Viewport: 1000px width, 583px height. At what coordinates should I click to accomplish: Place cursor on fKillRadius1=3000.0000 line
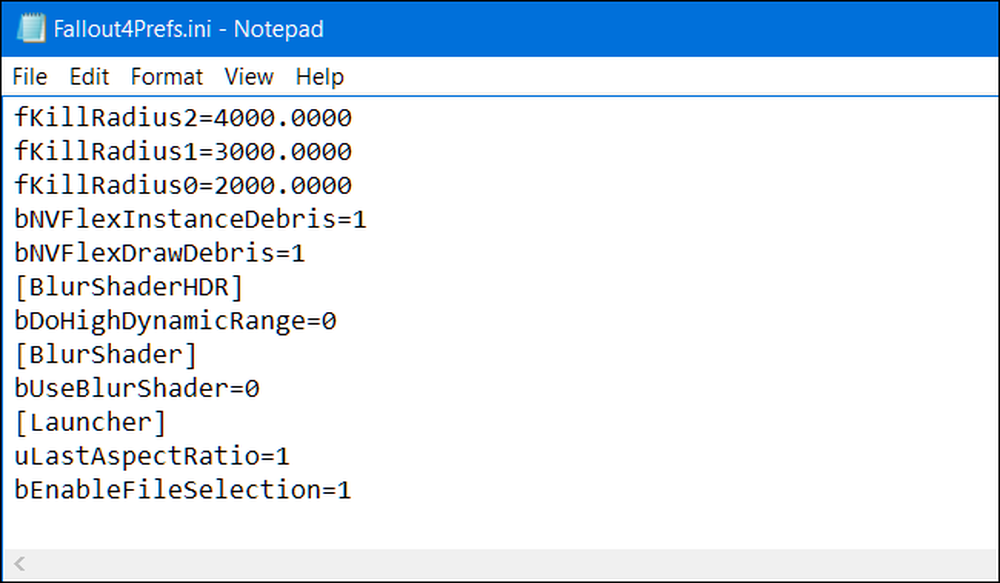[x=183, y=151]
